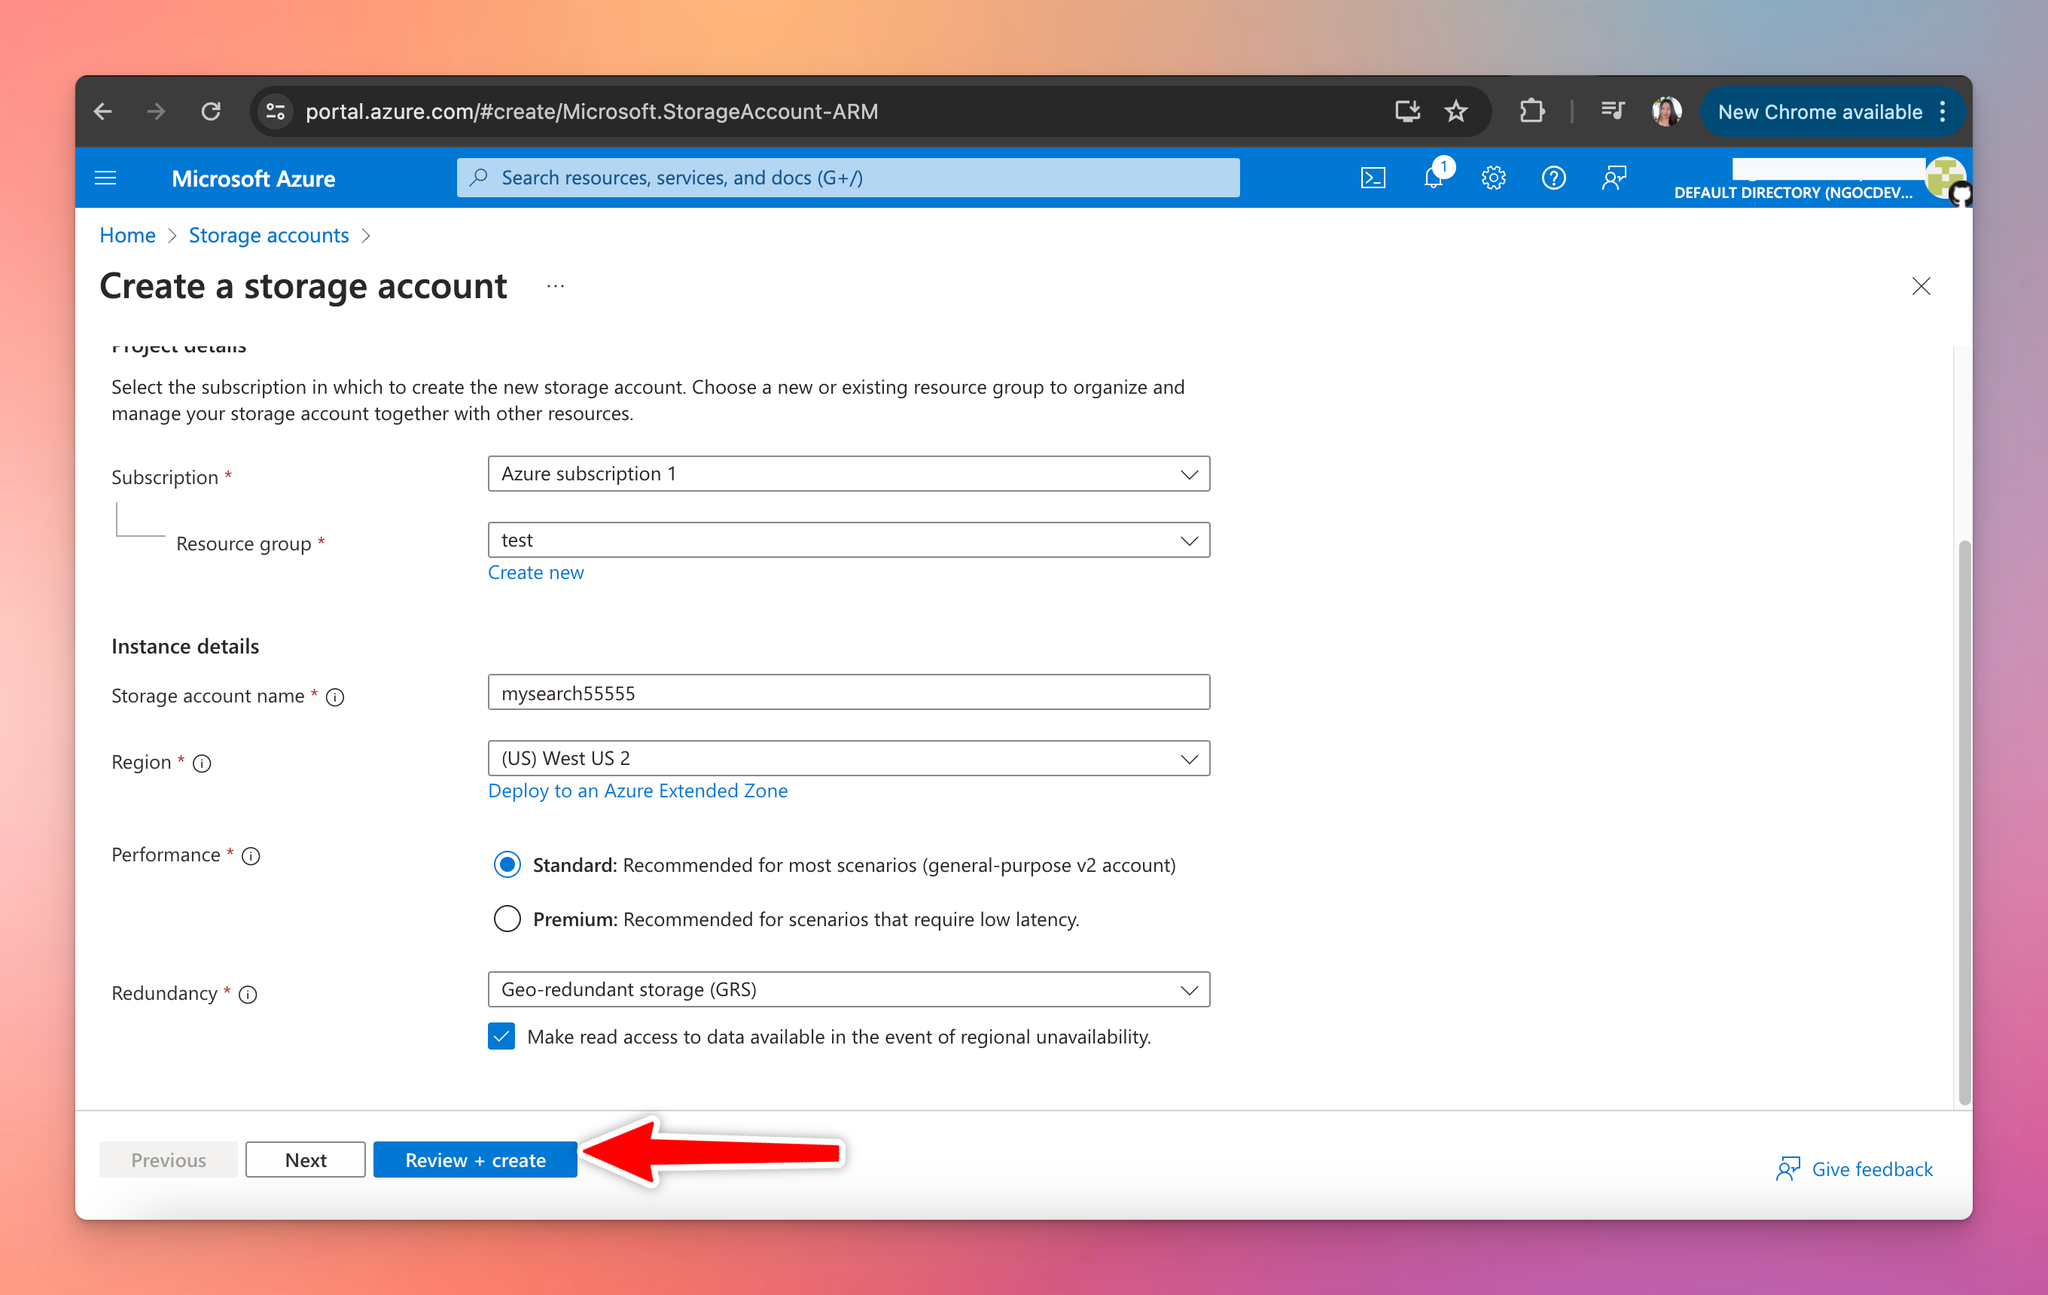This screenshot has width=2048, height=1295.
Task: Select Standard performance radio button
Action: 507,865
